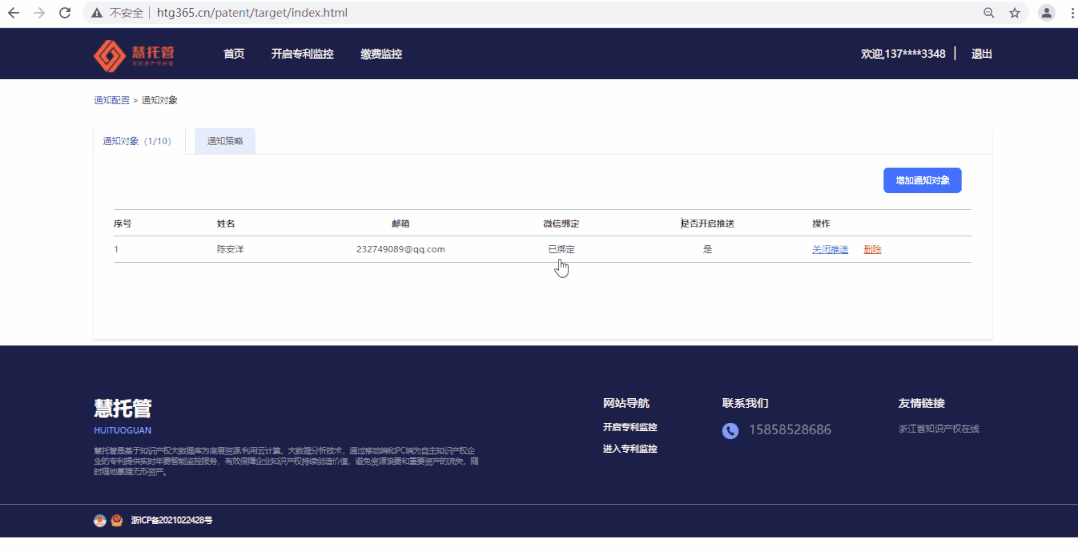Screen dimensions: 1078x552
Task: Open 缴费监控 in the top navigation
Action: coord(381,54)
